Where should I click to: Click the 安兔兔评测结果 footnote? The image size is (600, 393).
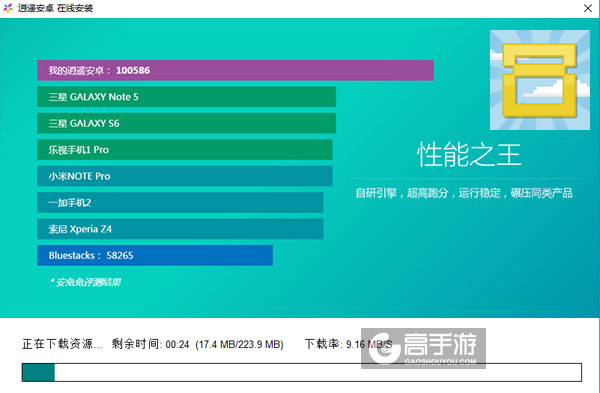click(x=85, y=282)
